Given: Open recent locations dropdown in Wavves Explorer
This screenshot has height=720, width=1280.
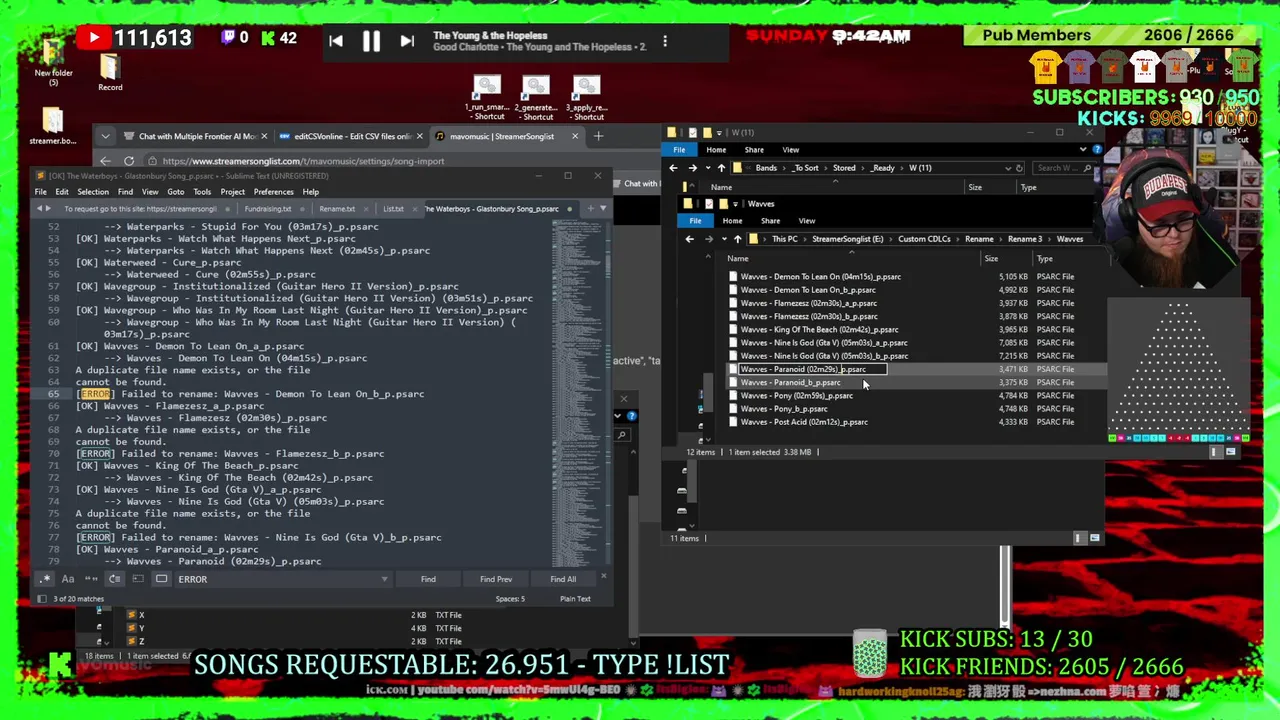Looking at the screenshot, I should pyautogui.click(x=723, y=239).
